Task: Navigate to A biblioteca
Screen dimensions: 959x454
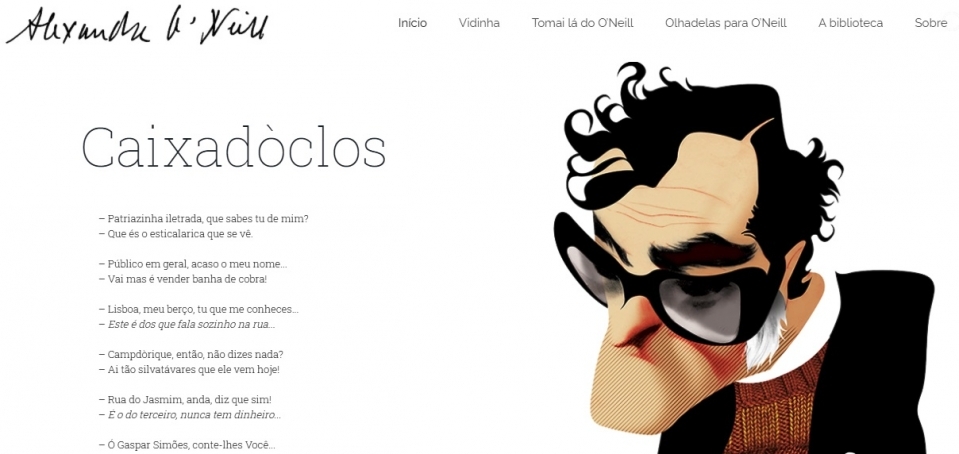Action: 850,23
